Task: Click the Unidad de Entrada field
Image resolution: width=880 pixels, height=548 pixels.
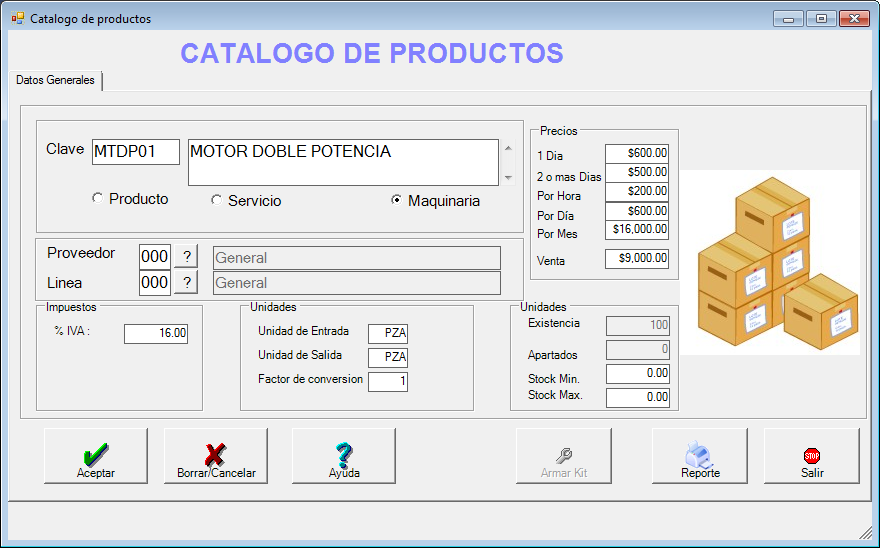Action: [x=388, y=334]
